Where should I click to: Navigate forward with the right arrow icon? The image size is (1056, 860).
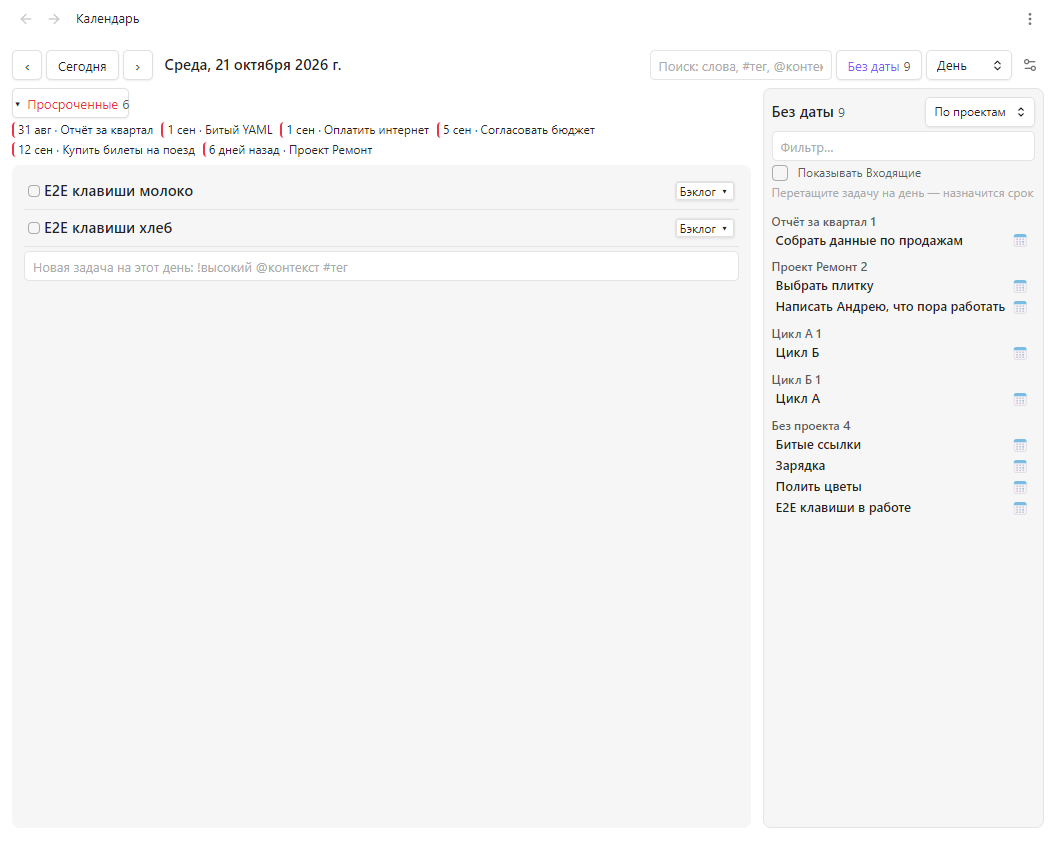pos(54,19)
